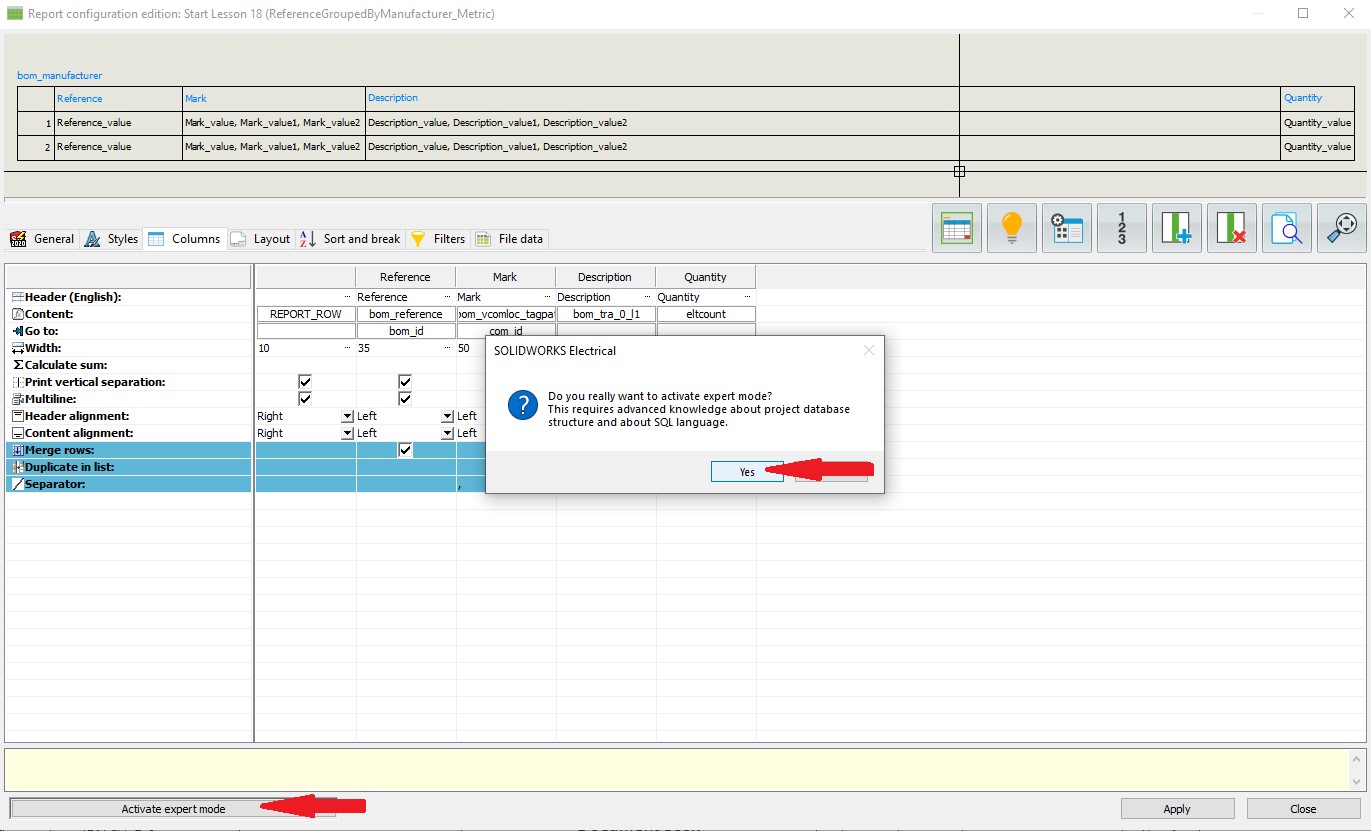This screenshot has height=831, width=1371.
Task: Confirm expert mode by clicking Yes
Action: [x=747, y=472]
